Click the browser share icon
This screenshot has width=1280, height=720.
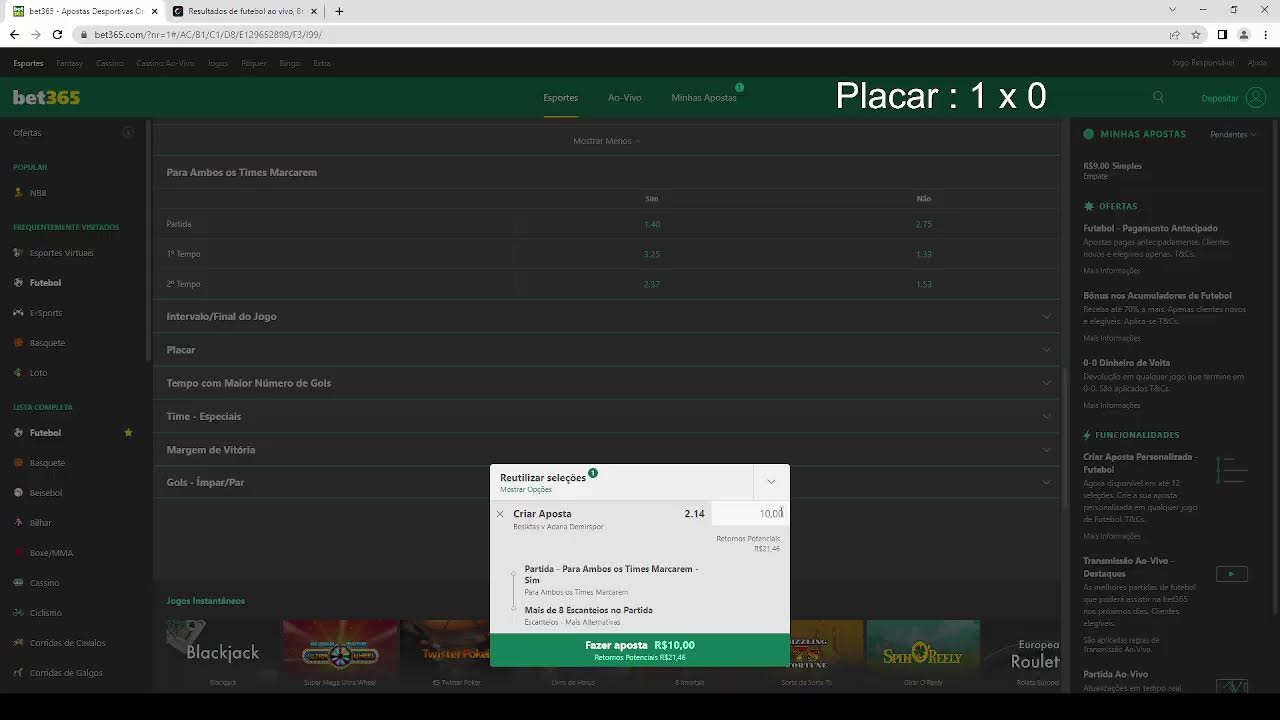(x=1174, y=34)
